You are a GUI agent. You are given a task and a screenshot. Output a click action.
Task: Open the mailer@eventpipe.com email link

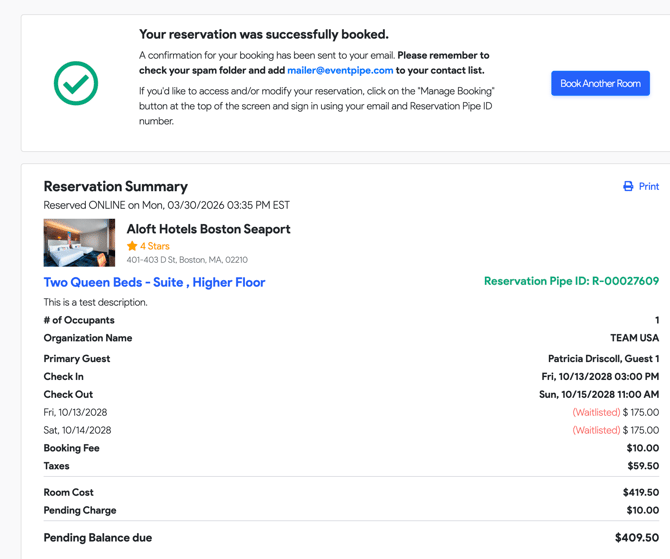tap(340, 71)
